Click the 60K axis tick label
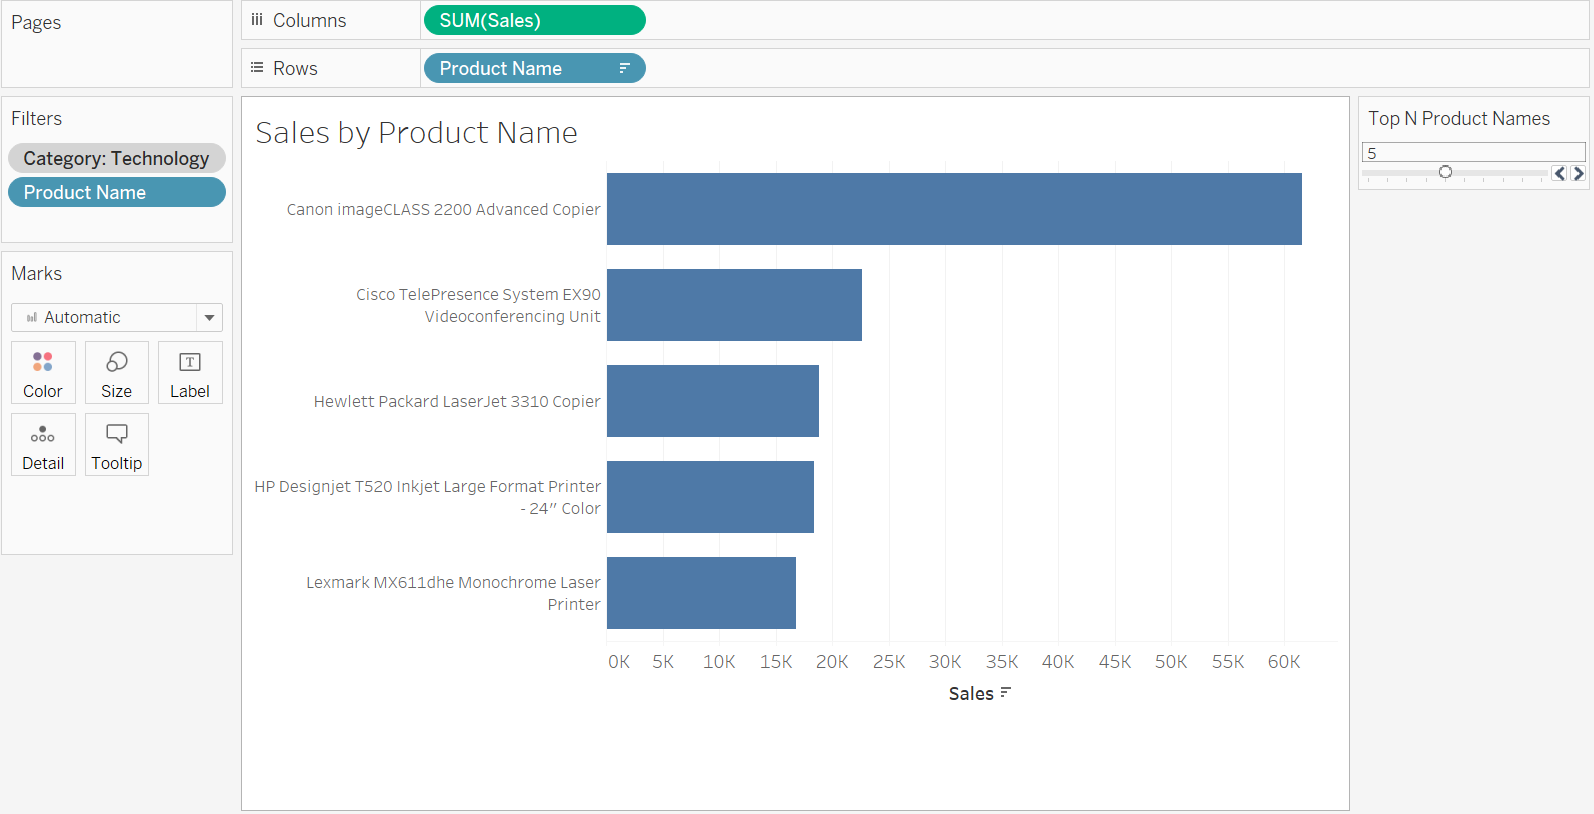This screenshot has width=1594, height=814. (x=1284, y=661)
